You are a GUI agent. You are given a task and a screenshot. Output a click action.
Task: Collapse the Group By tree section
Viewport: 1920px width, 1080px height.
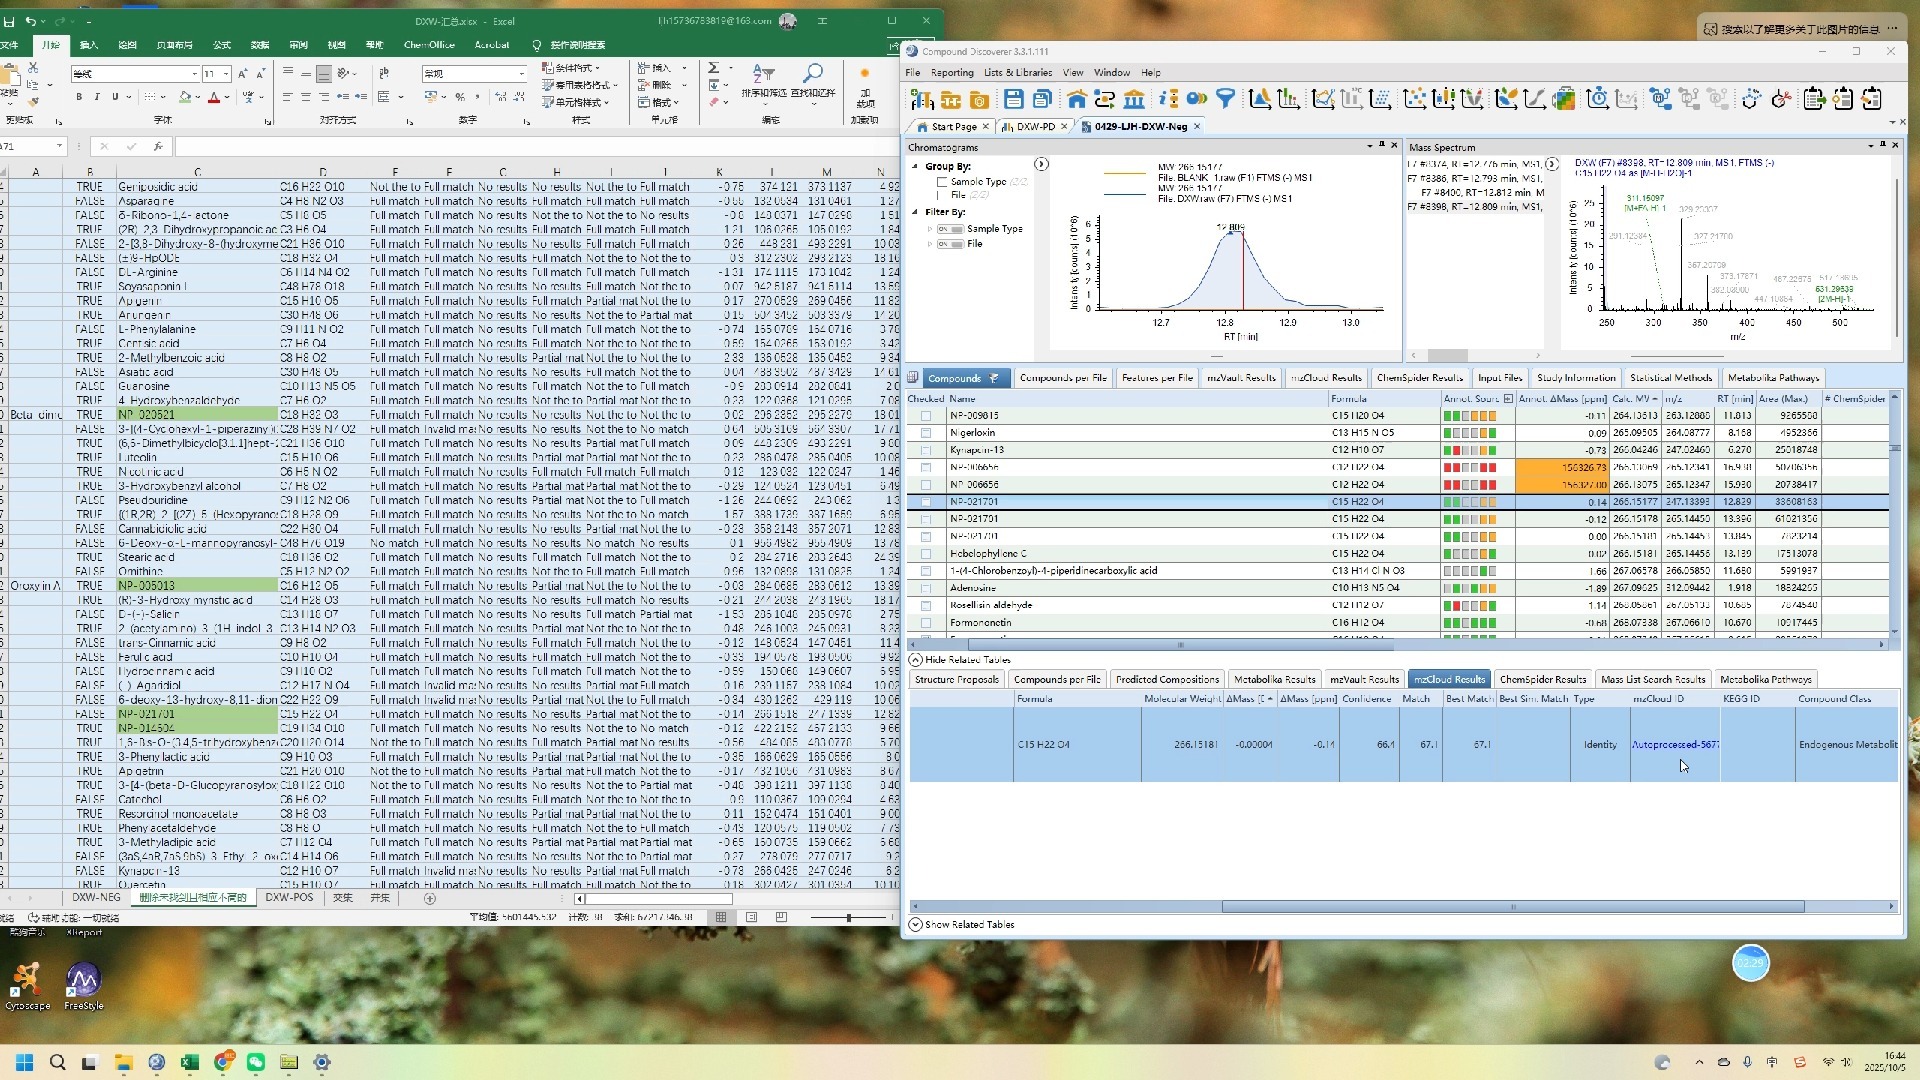(x=915, y=167)
